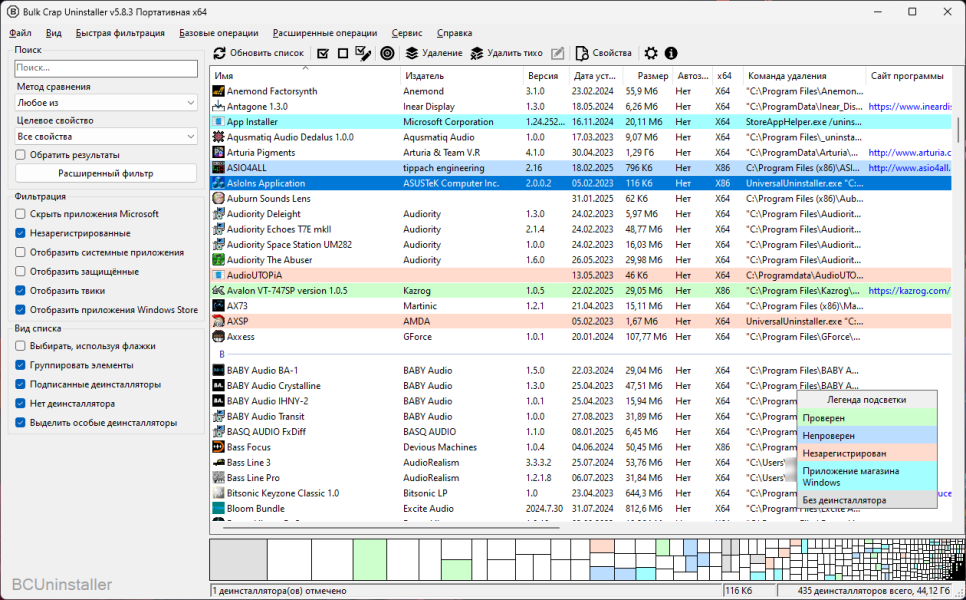Click the deselect-all empty box toolbar icon
Image resolution: width=966 pixels, height=600 pixels.
343,54
